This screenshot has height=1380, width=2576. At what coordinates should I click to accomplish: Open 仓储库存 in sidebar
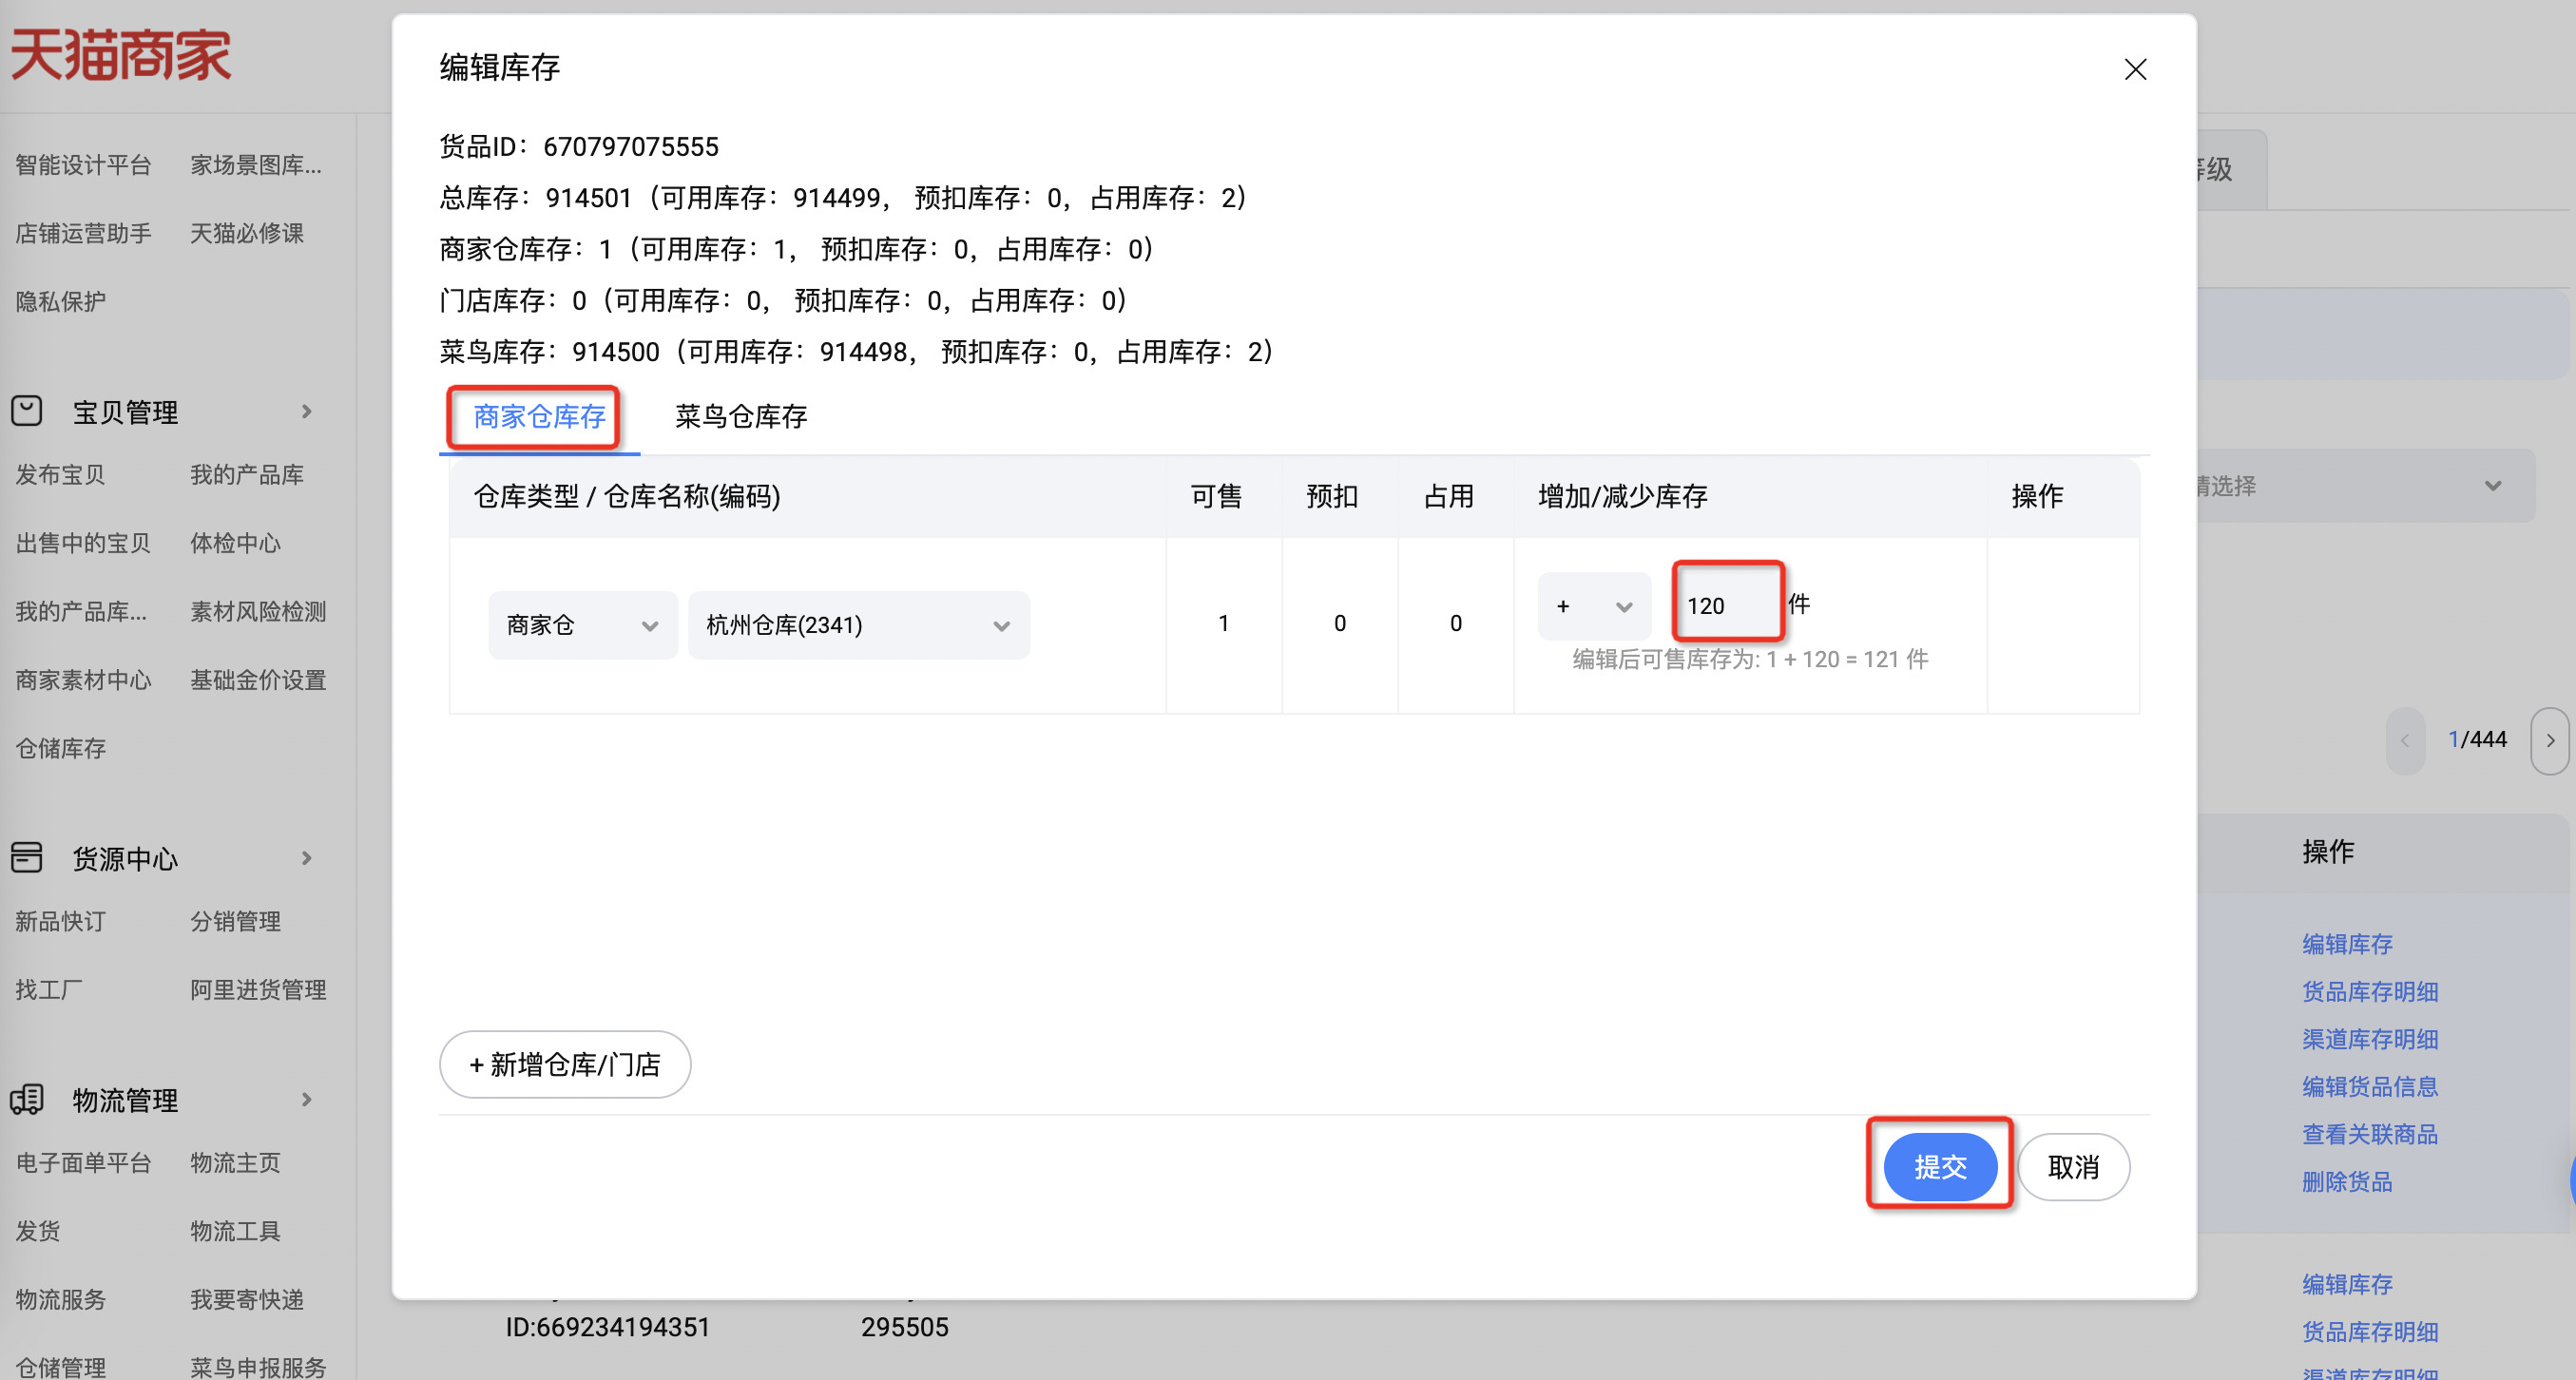click(x=60, y=748)
